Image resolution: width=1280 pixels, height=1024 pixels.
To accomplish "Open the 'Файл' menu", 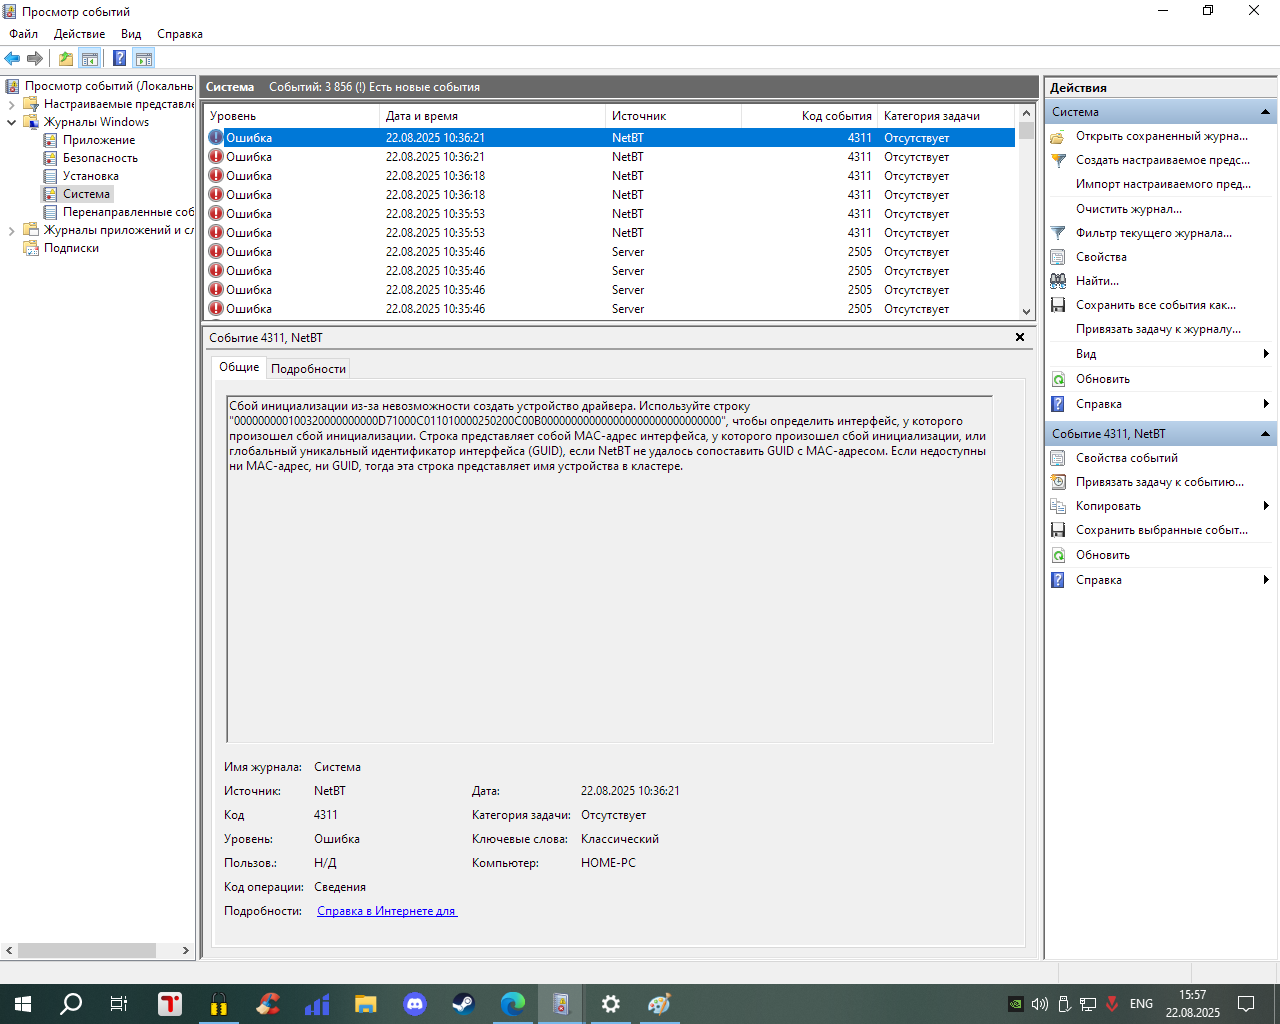I will (24, 34).
